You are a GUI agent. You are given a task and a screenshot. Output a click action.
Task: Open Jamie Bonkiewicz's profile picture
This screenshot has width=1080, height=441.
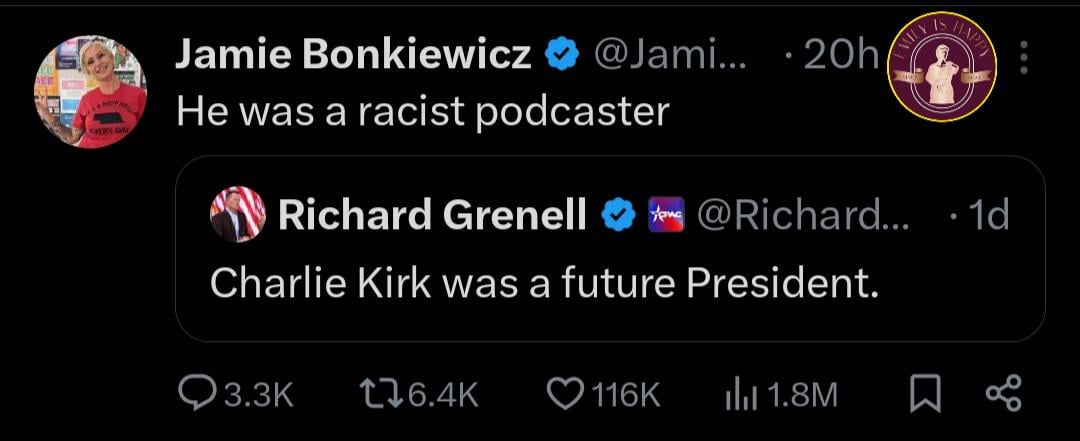click(91, 92)
